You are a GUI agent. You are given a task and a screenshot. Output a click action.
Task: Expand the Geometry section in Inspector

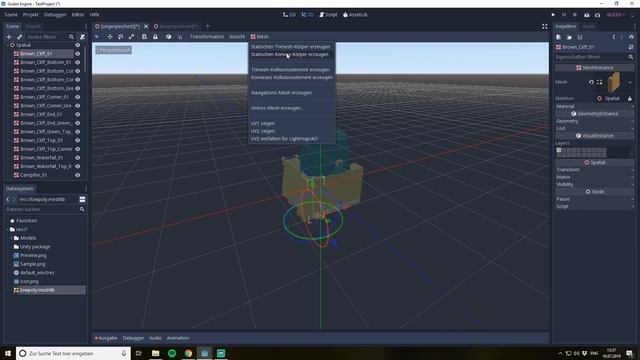coord(595,121)
